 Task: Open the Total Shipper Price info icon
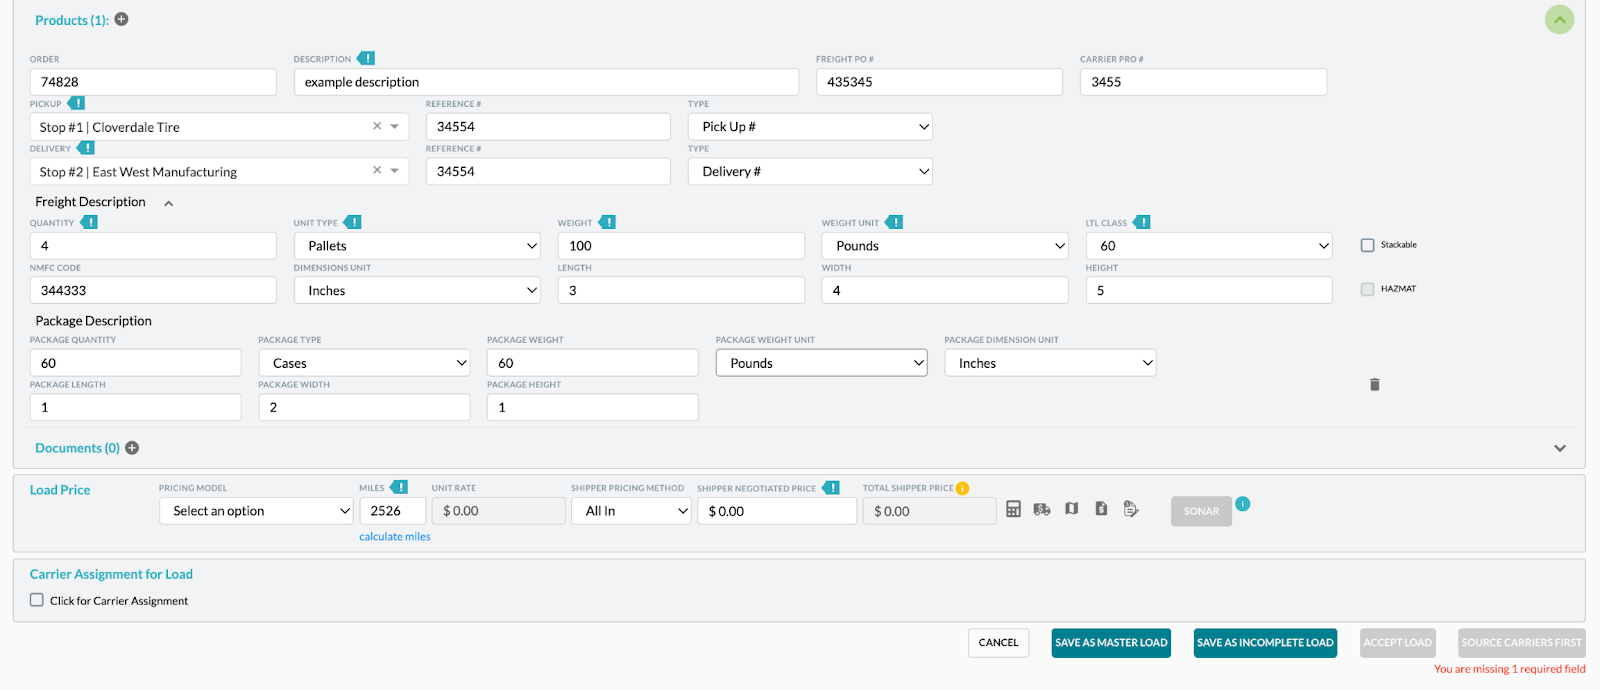962,488
